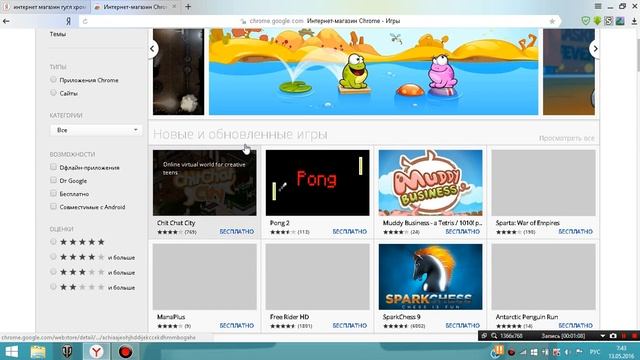Stop the screen recording with red square
The width and height of the screenshot is (640, 360).
[x=634, y=336]
